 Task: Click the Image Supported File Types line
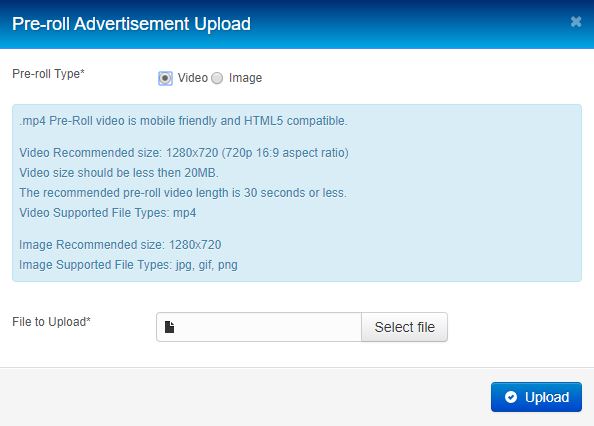pyautogui.click(x=128, y=265)
